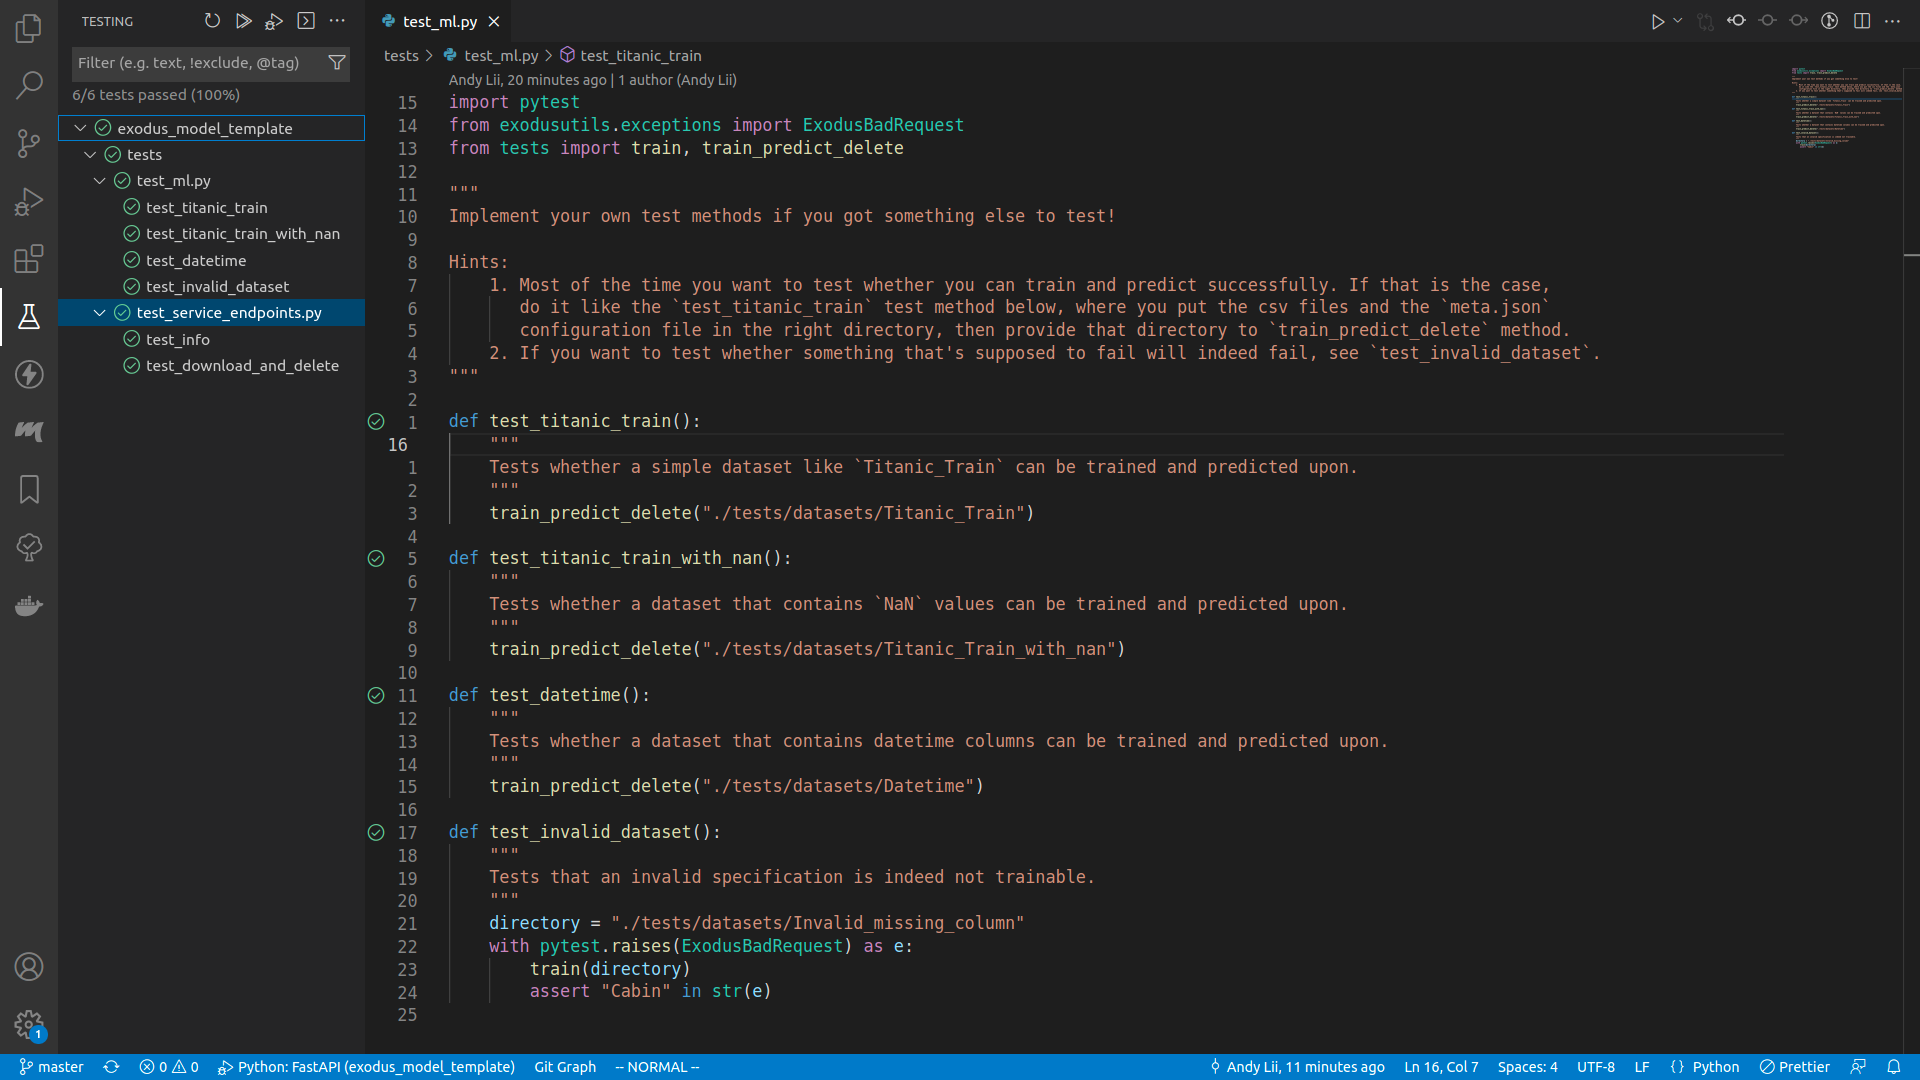Open the Docker whale view

(x=29, y=605)
